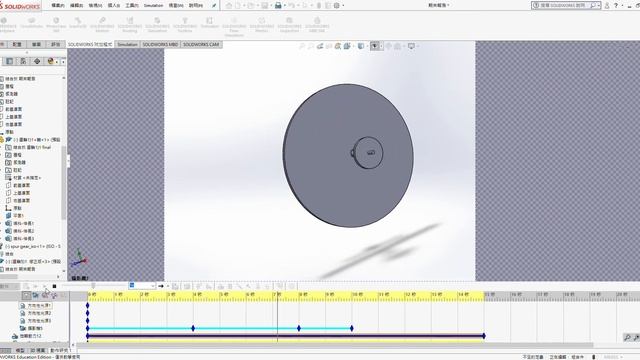The width and height of the screenshot is (640, 360).
Task: Click the SOLIDWORKS Routing add-in icon
Action: coord(130,25)
